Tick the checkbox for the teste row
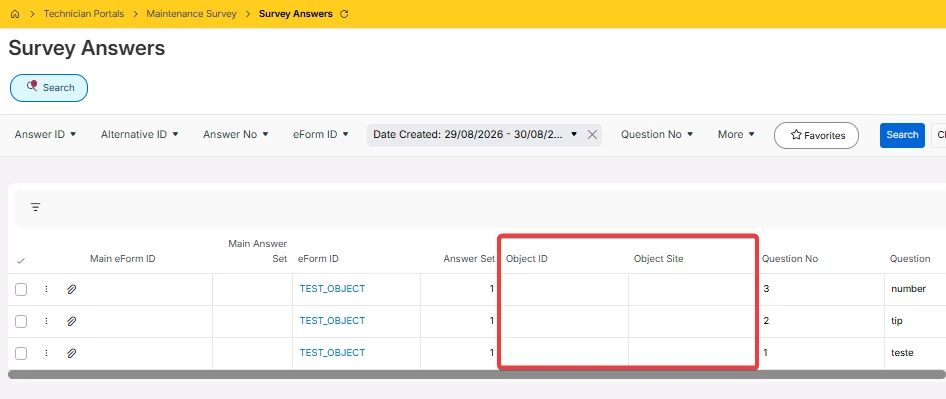Viewport: 946px width, 399px height. coord(21,353)
